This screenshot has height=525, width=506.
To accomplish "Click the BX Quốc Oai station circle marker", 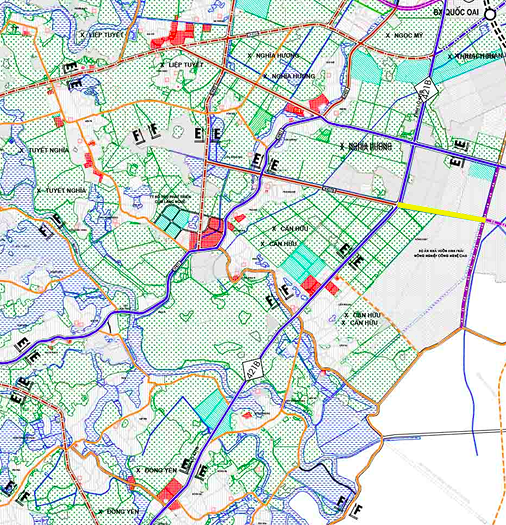I will point(490,14).
